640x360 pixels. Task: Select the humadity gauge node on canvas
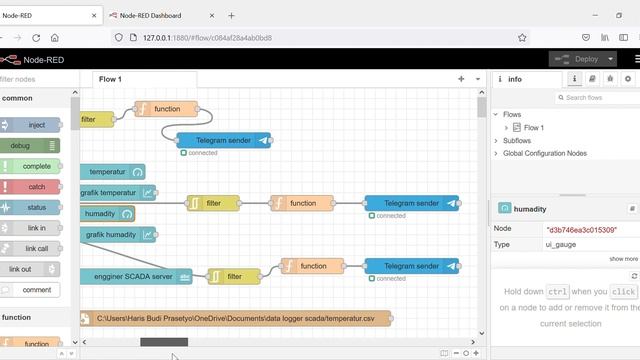tap(107, 213)
